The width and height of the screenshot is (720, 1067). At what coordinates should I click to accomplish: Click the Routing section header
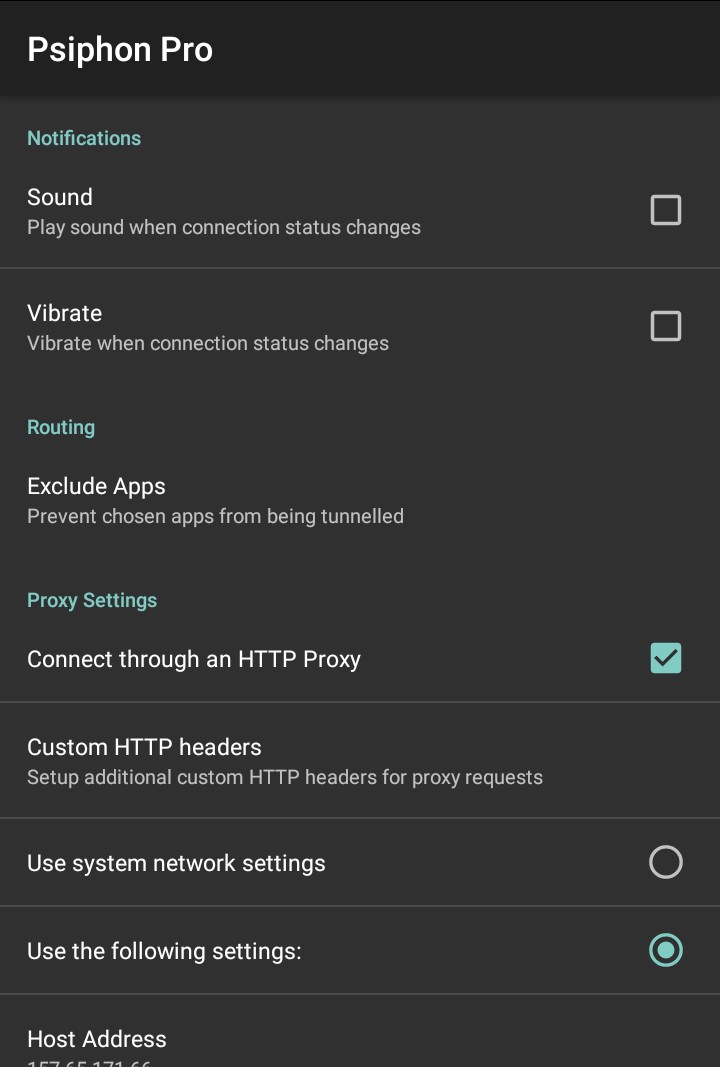61,427
